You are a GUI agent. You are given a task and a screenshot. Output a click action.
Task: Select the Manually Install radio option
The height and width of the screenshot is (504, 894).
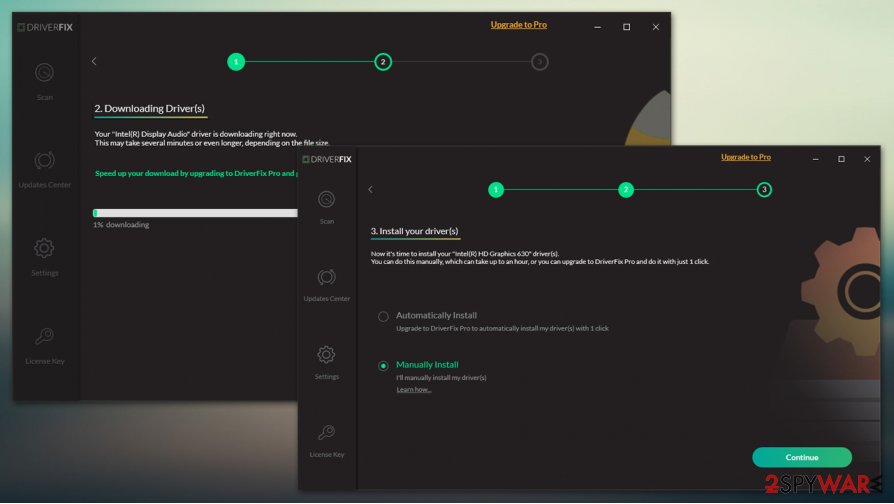[383, 365]
